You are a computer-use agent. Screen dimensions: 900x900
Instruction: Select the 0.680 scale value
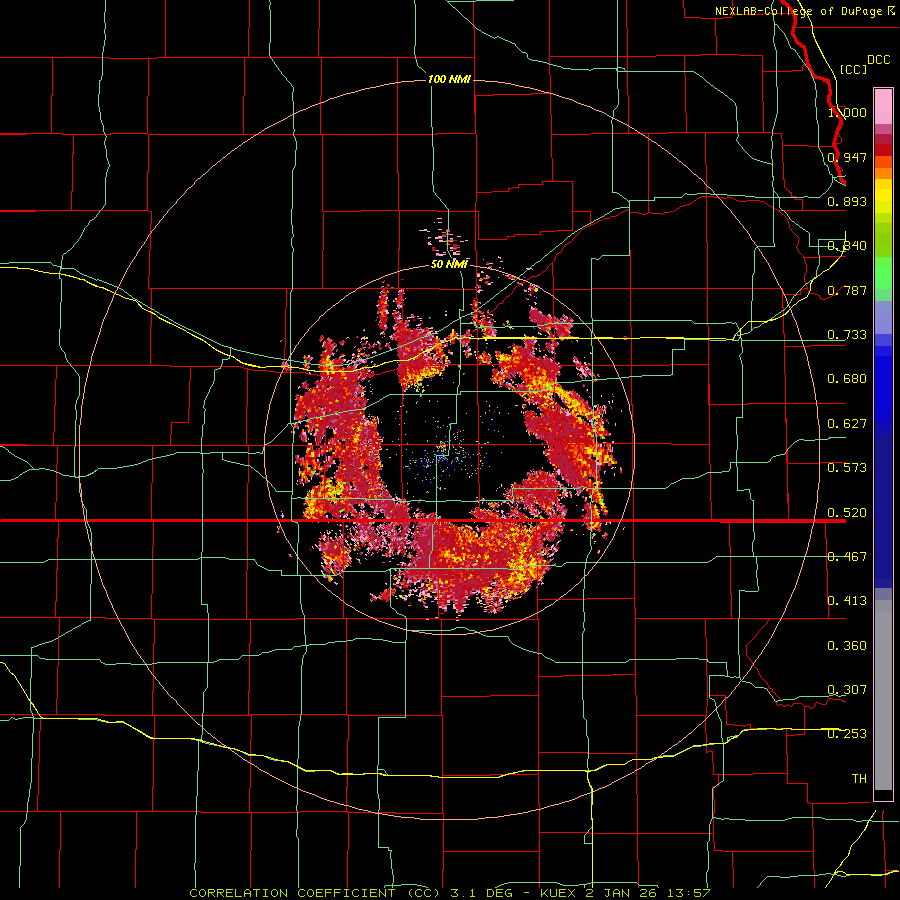pyautogui.click(x=847, y=379)
